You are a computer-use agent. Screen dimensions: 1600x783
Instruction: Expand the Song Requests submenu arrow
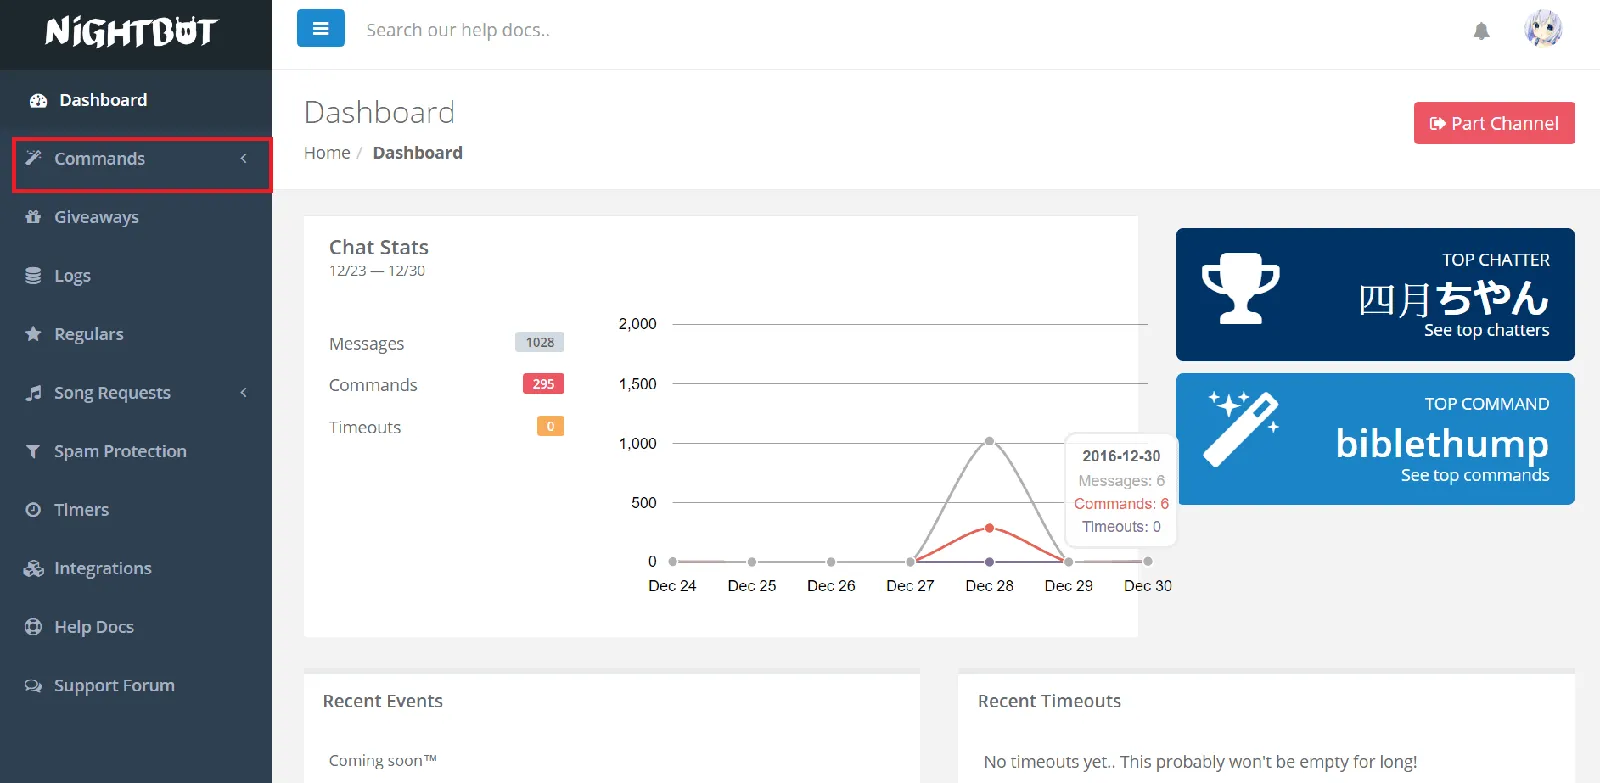click(x=243, y=393)
